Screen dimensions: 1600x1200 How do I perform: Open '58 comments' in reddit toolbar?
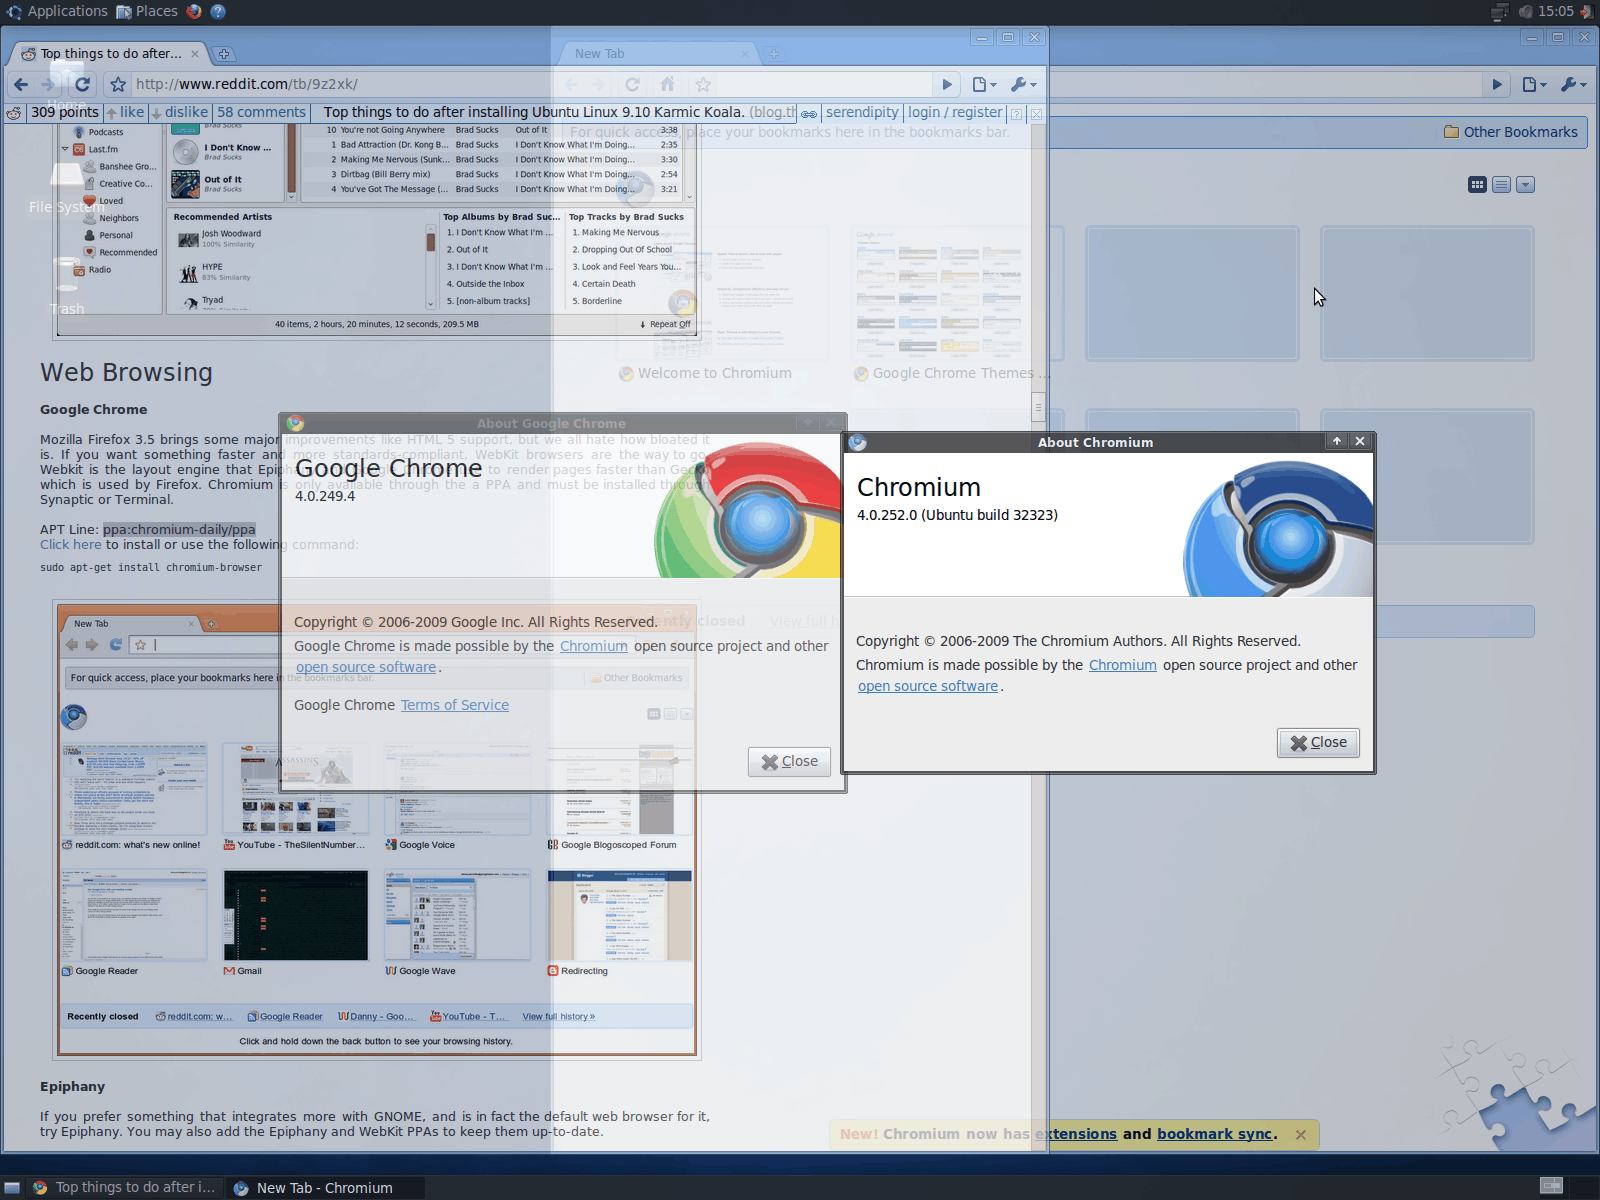(261, 113)
